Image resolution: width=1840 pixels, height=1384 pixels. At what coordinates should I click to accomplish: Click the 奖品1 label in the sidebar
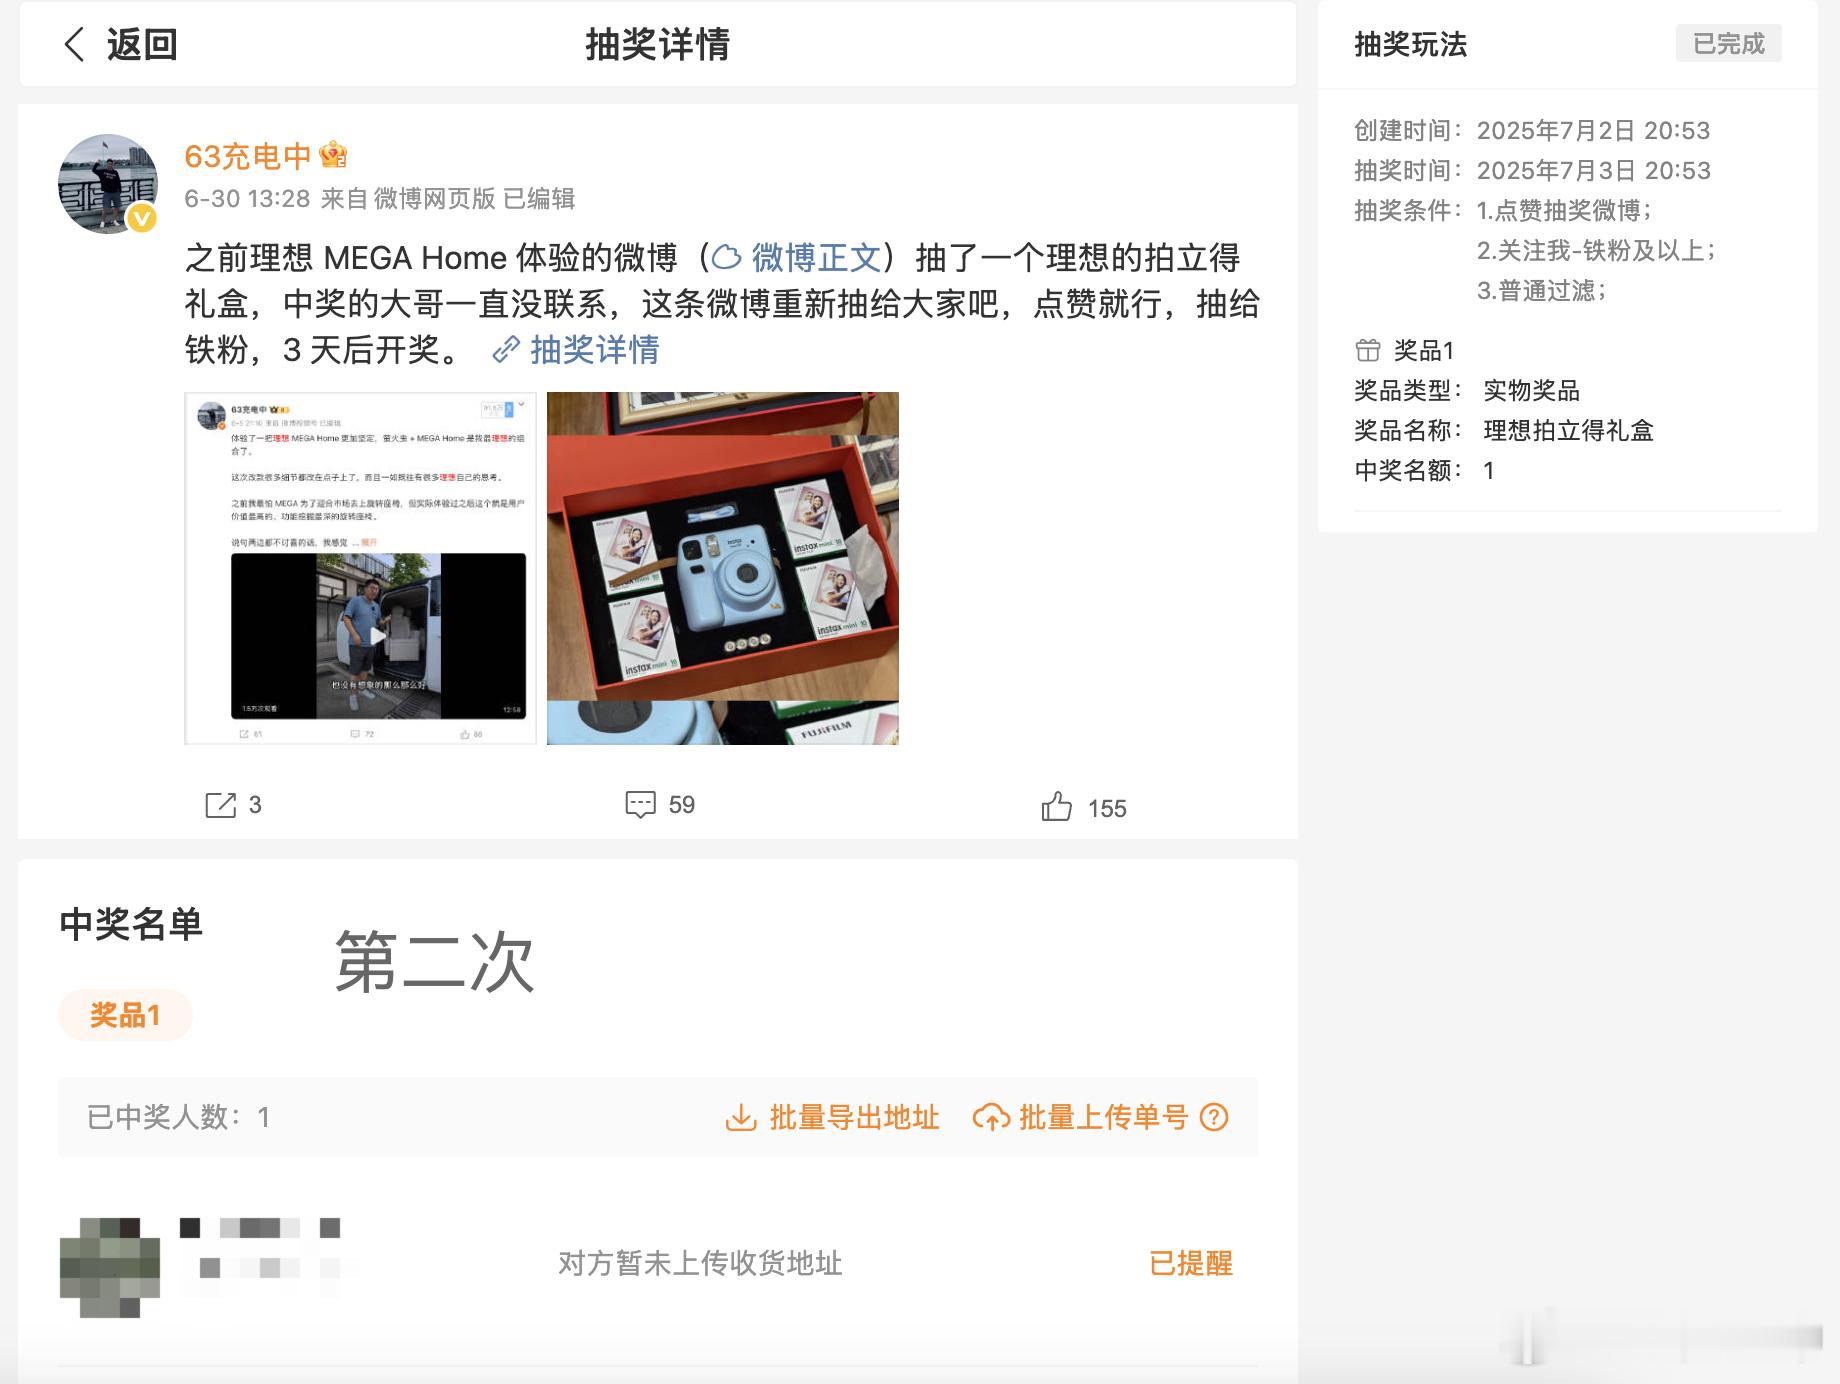[1424, 350]
